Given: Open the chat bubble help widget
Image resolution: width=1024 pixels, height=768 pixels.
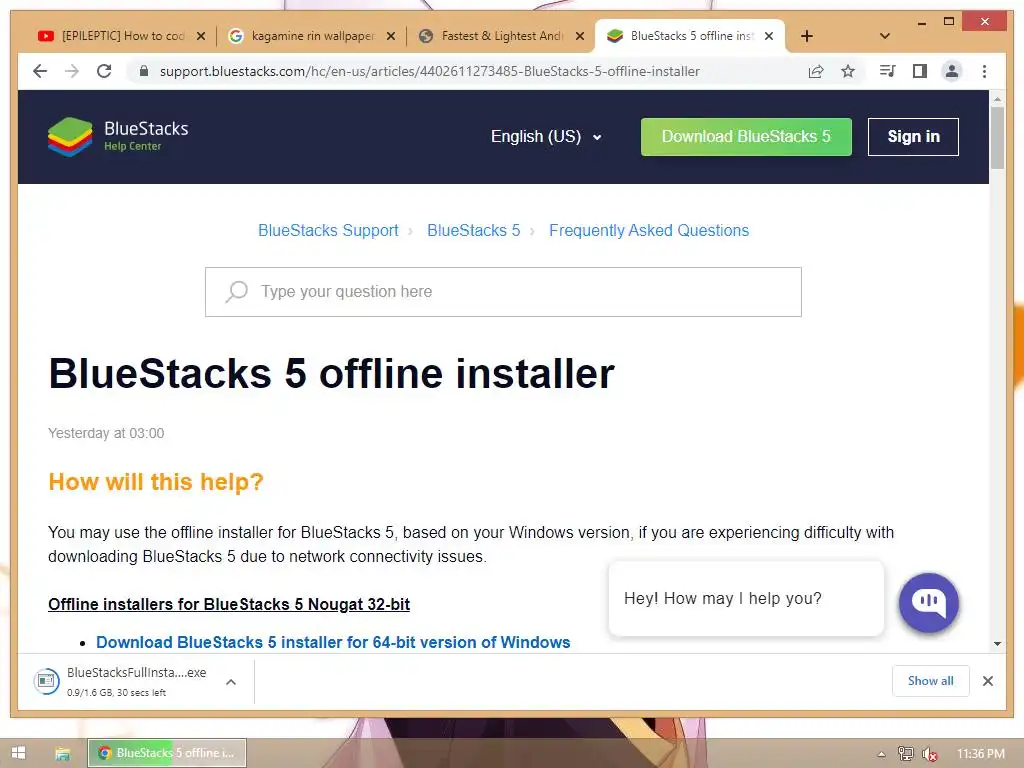Looking at the screenshot, I should [929, 602].
